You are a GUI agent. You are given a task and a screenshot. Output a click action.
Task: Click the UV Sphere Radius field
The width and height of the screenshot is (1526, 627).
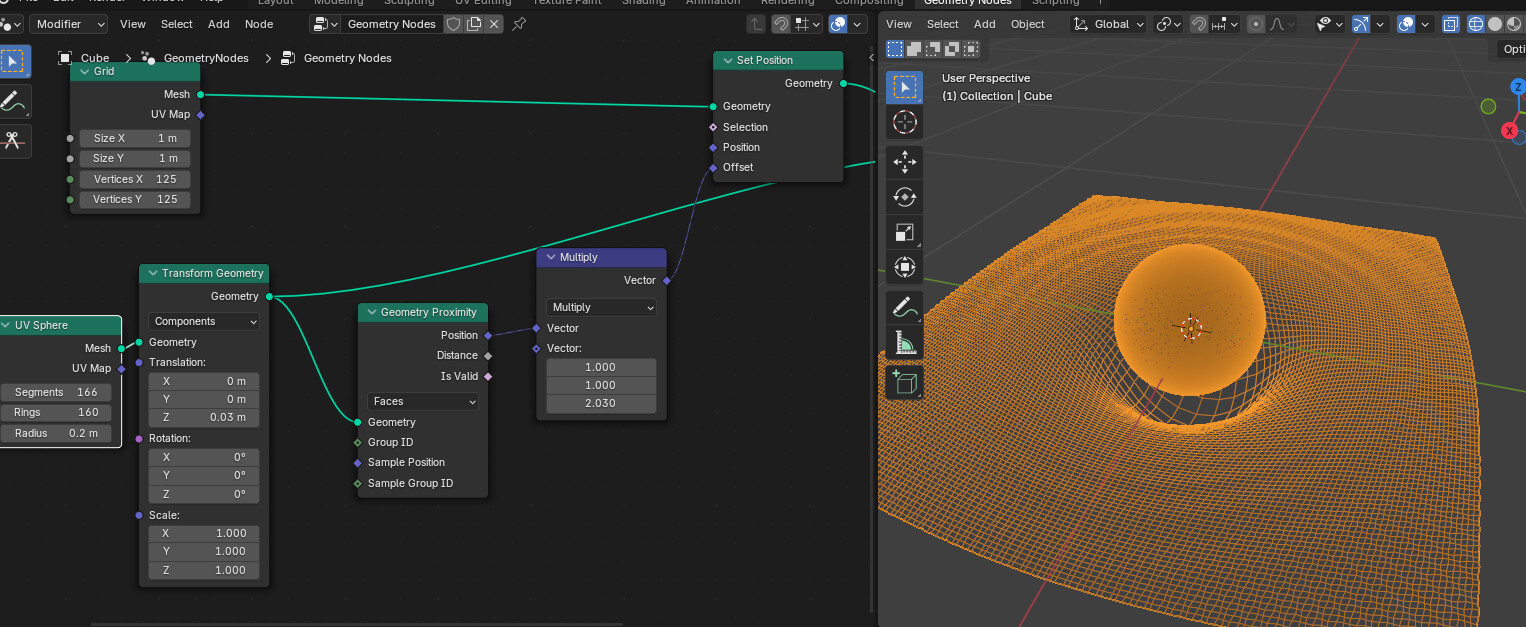(56, 433)
